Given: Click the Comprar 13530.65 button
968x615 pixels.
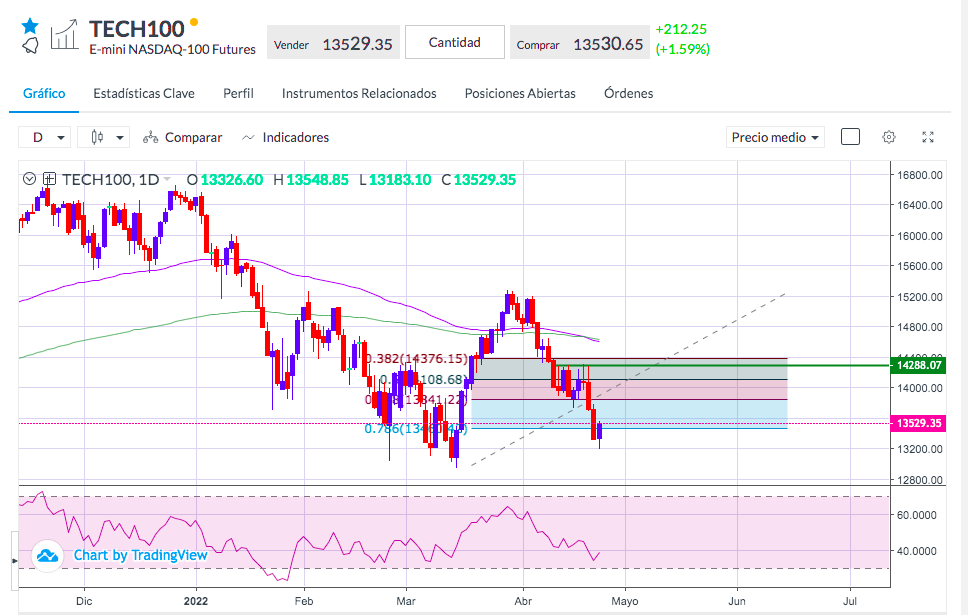Looking at the screenshot, I should point(580,42).
